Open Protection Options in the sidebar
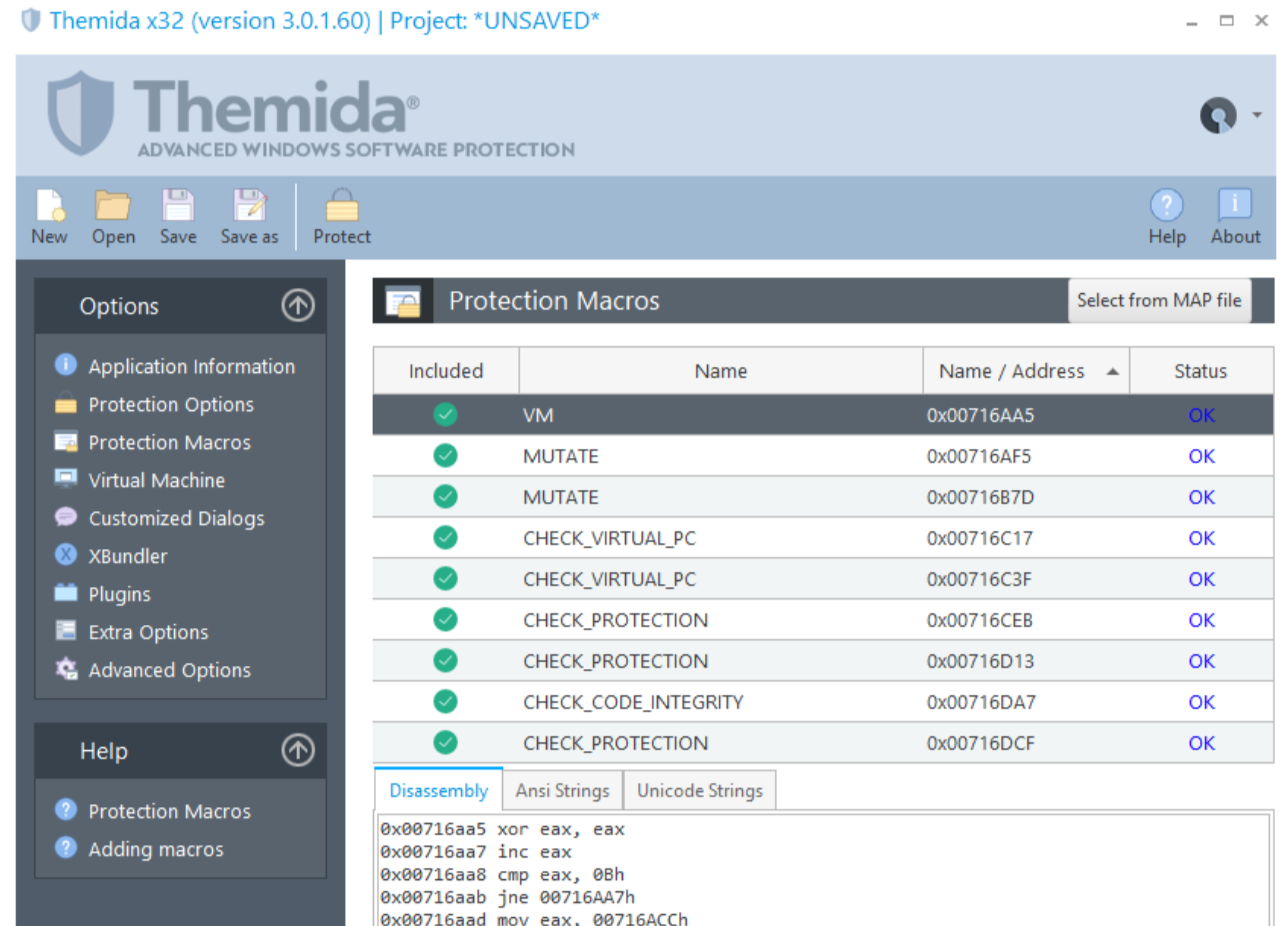 (x=171, y=404)
